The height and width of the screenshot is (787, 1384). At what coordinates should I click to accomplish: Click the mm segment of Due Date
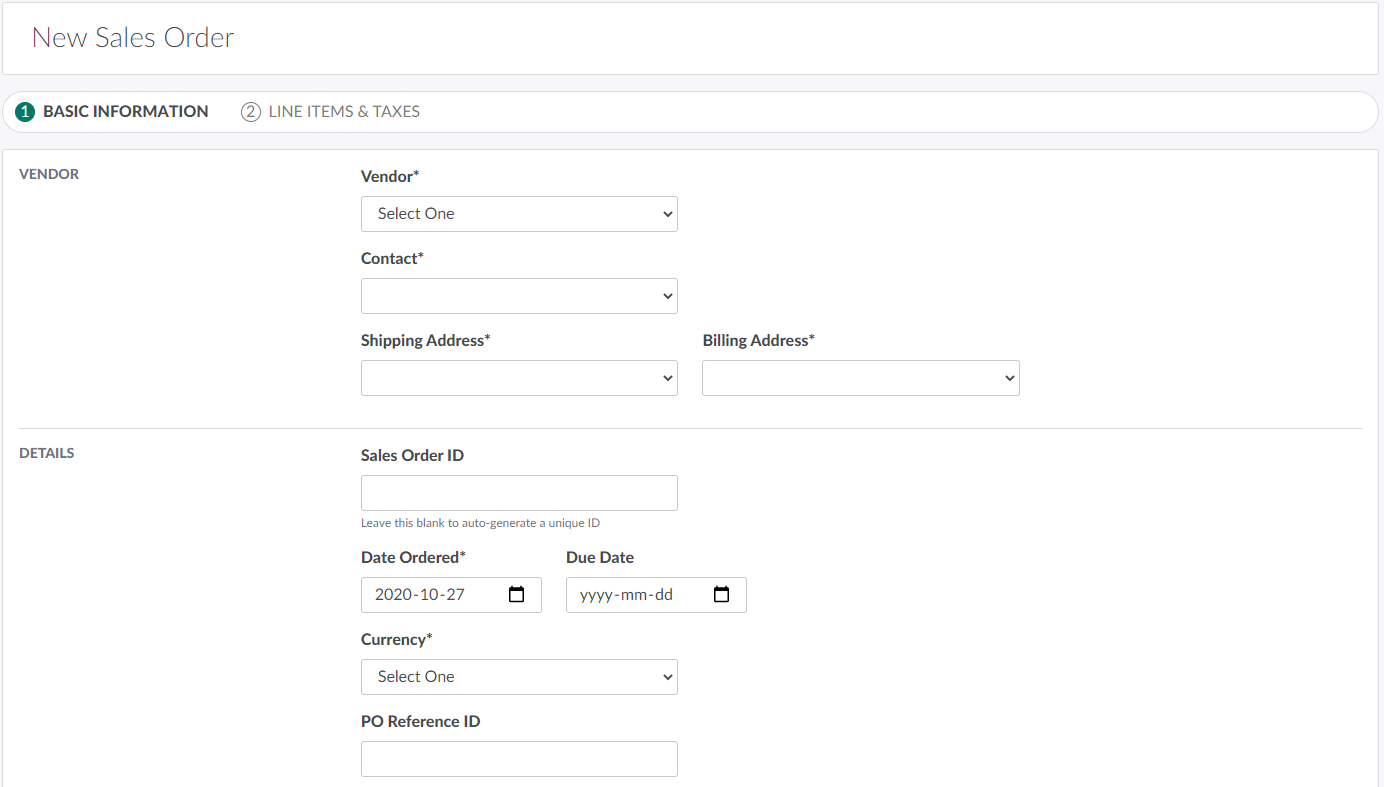coord(633,595)
